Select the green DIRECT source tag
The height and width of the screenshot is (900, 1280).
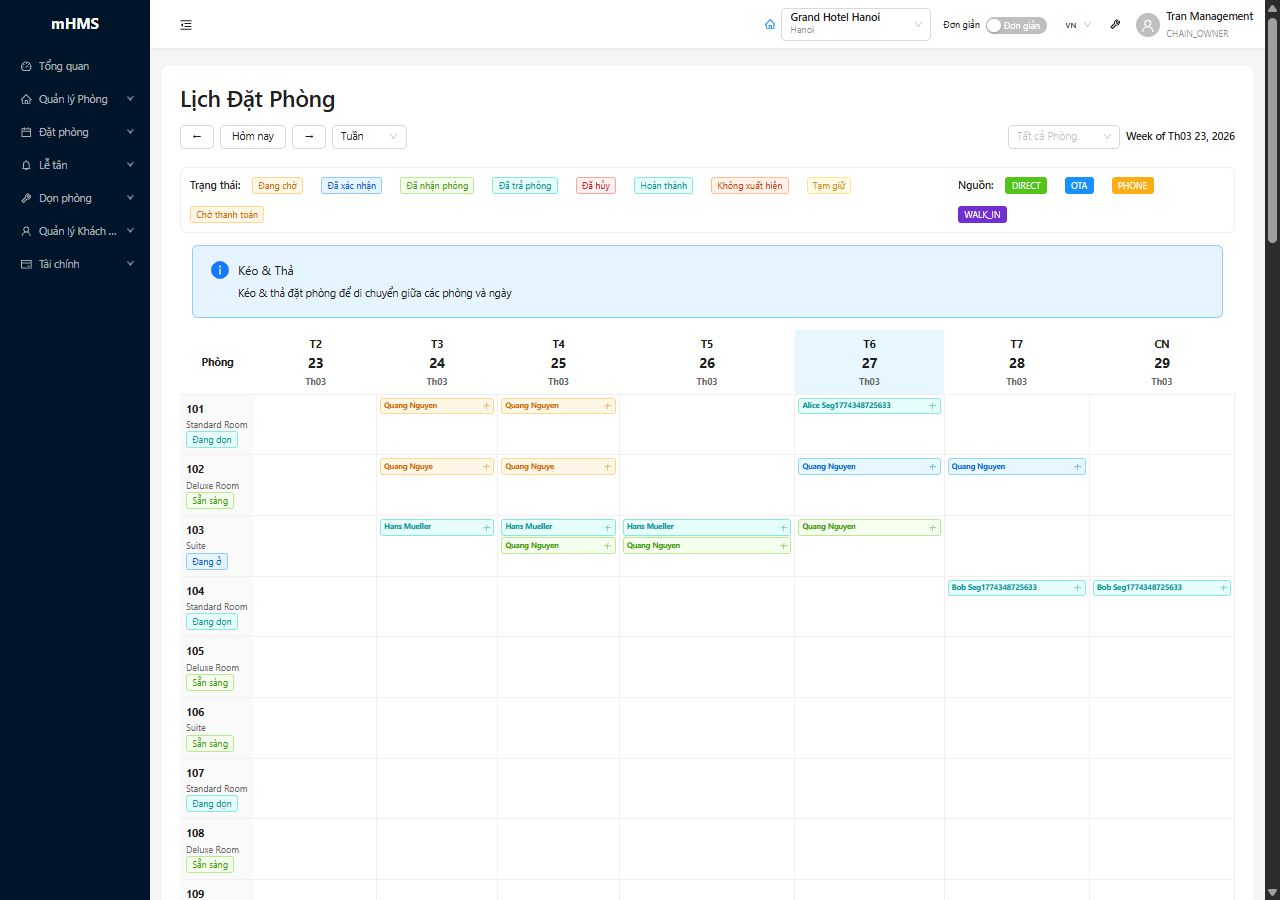(x=1025, y=186)
